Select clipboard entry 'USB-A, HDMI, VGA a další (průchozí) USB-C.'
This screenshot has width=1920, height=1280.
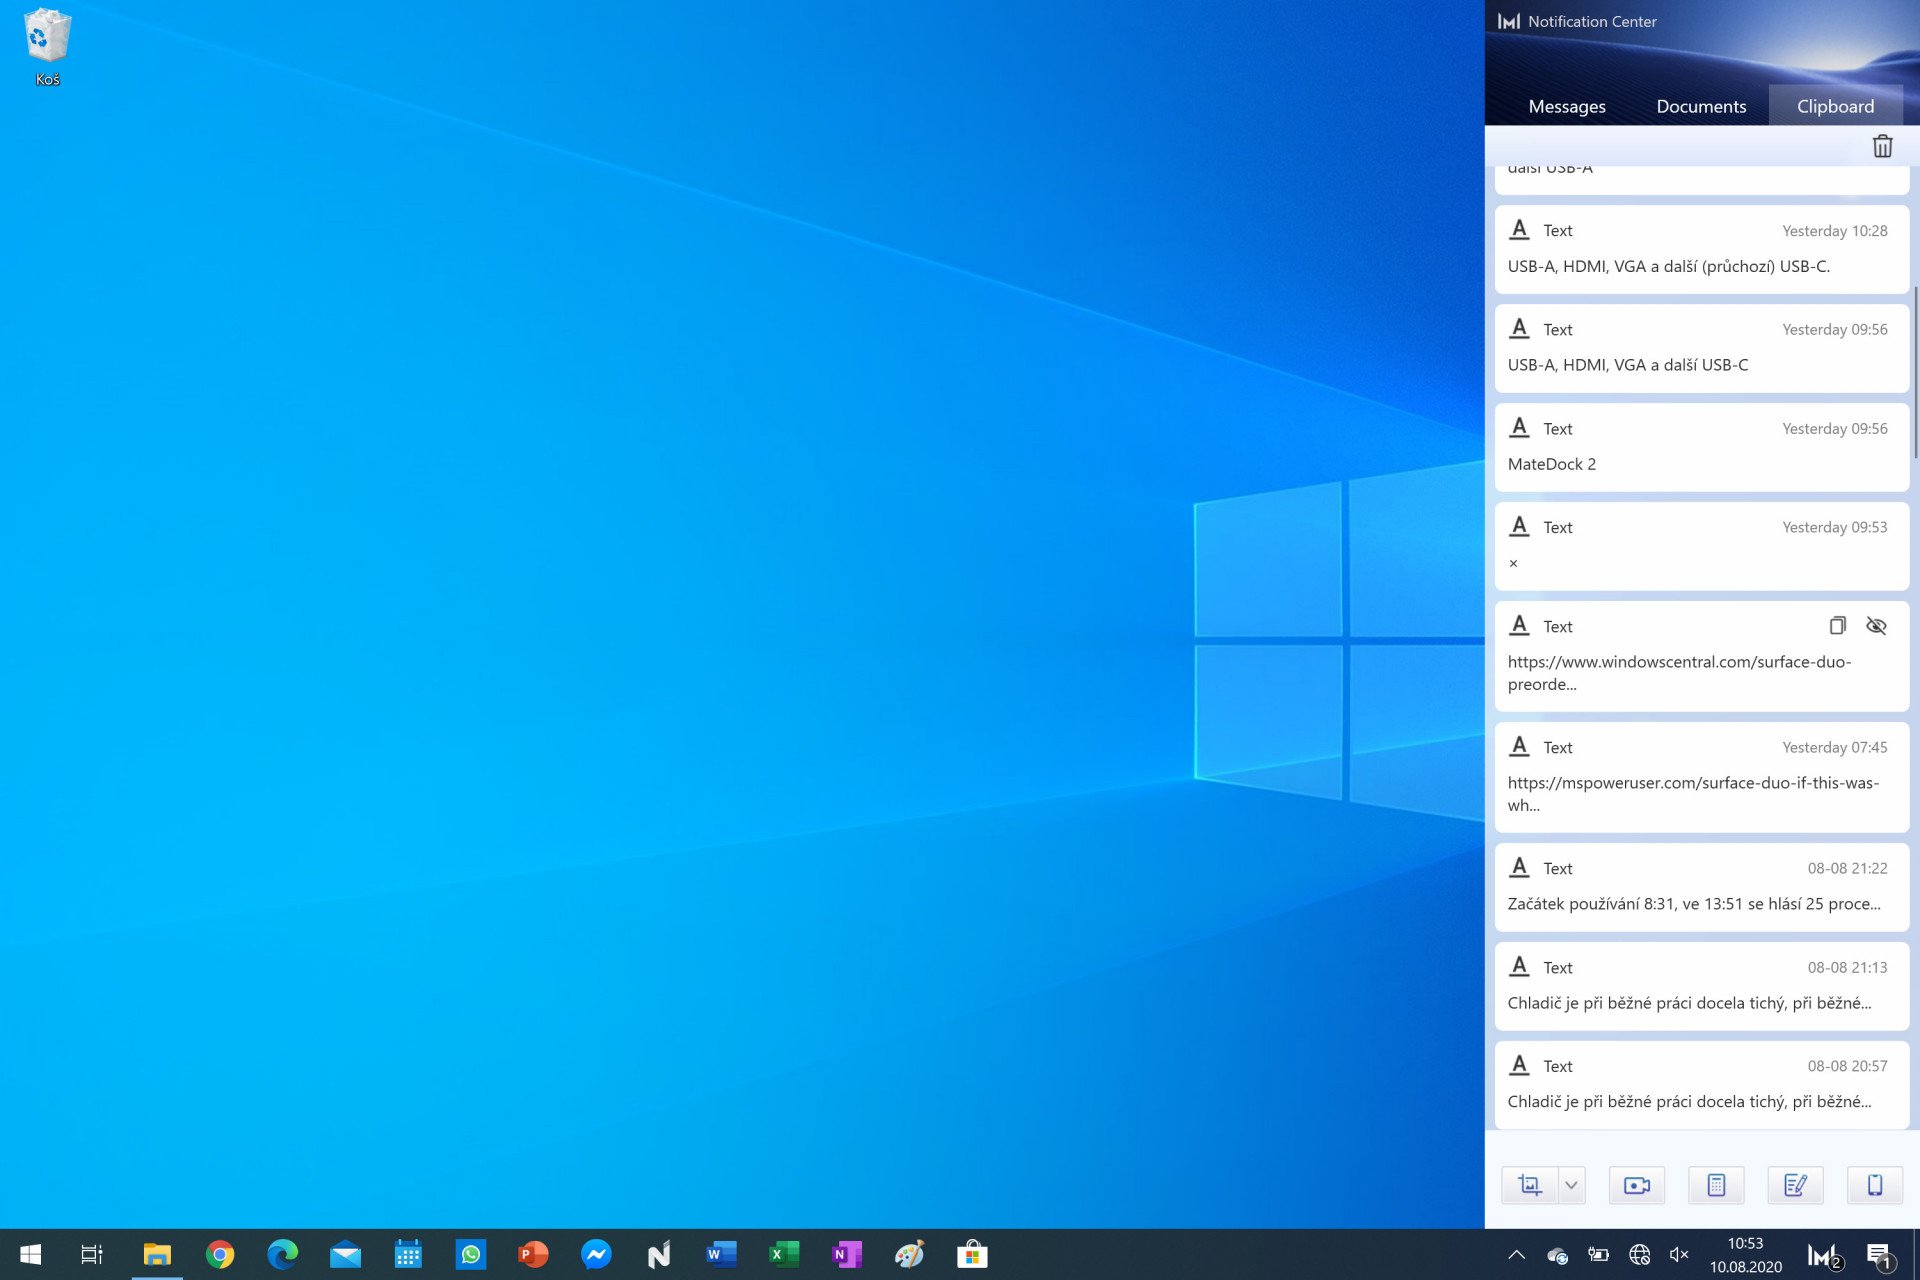pos(1702,249)
